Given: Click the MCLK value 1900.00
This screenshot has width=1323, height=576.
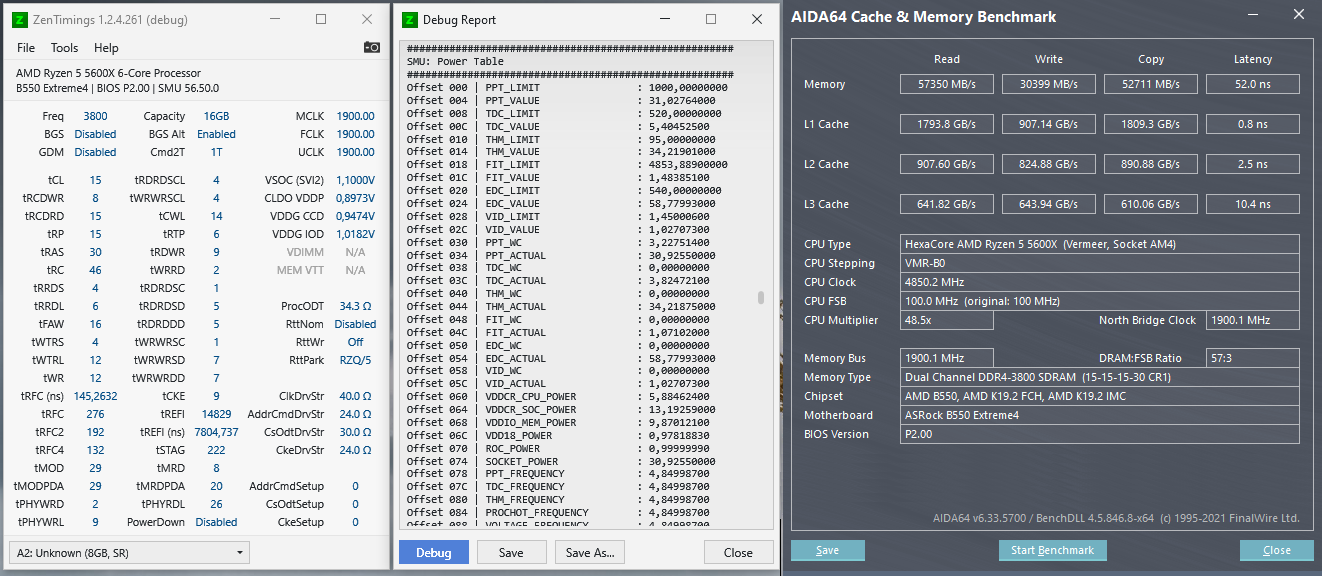Looking at the screenshot, I should tap(355, 116).
